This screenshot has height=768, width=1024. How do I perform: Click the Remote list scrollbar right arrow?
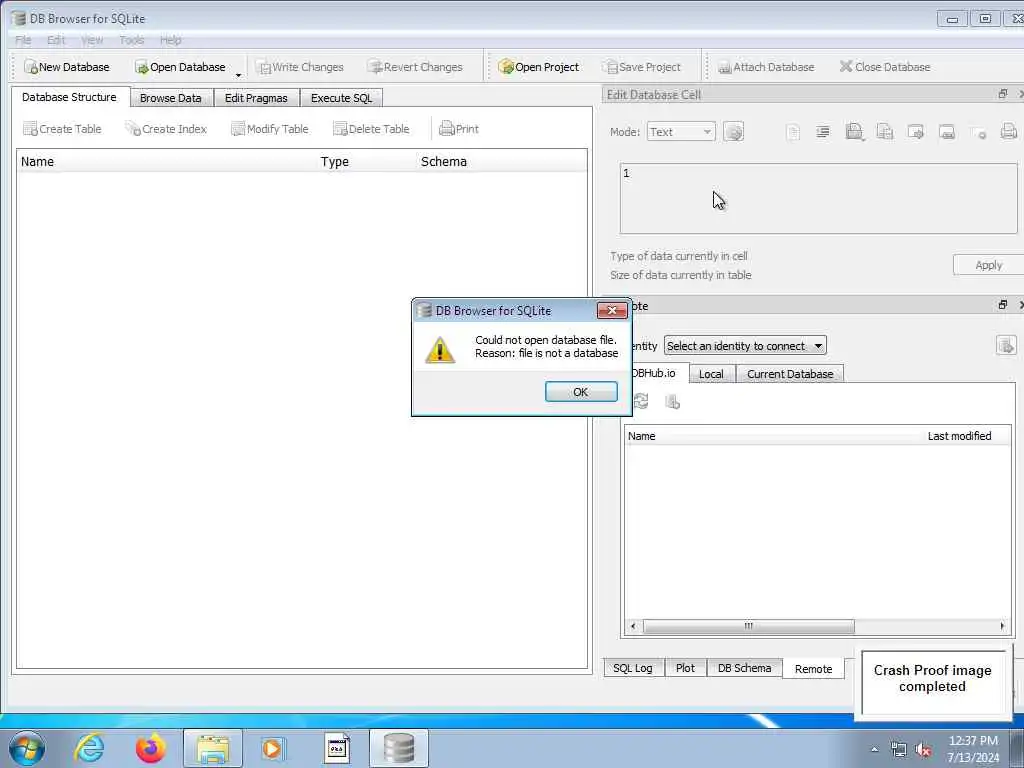click(1002, 626)
